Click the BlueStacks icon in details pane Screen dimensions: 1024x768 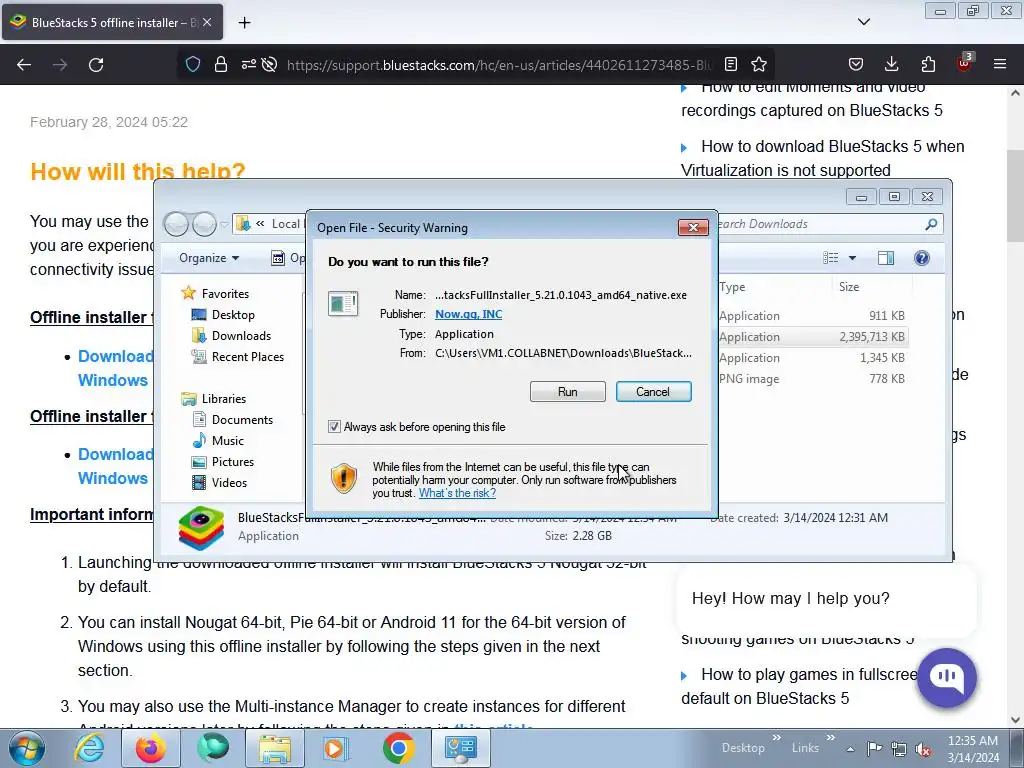point(201,528)
